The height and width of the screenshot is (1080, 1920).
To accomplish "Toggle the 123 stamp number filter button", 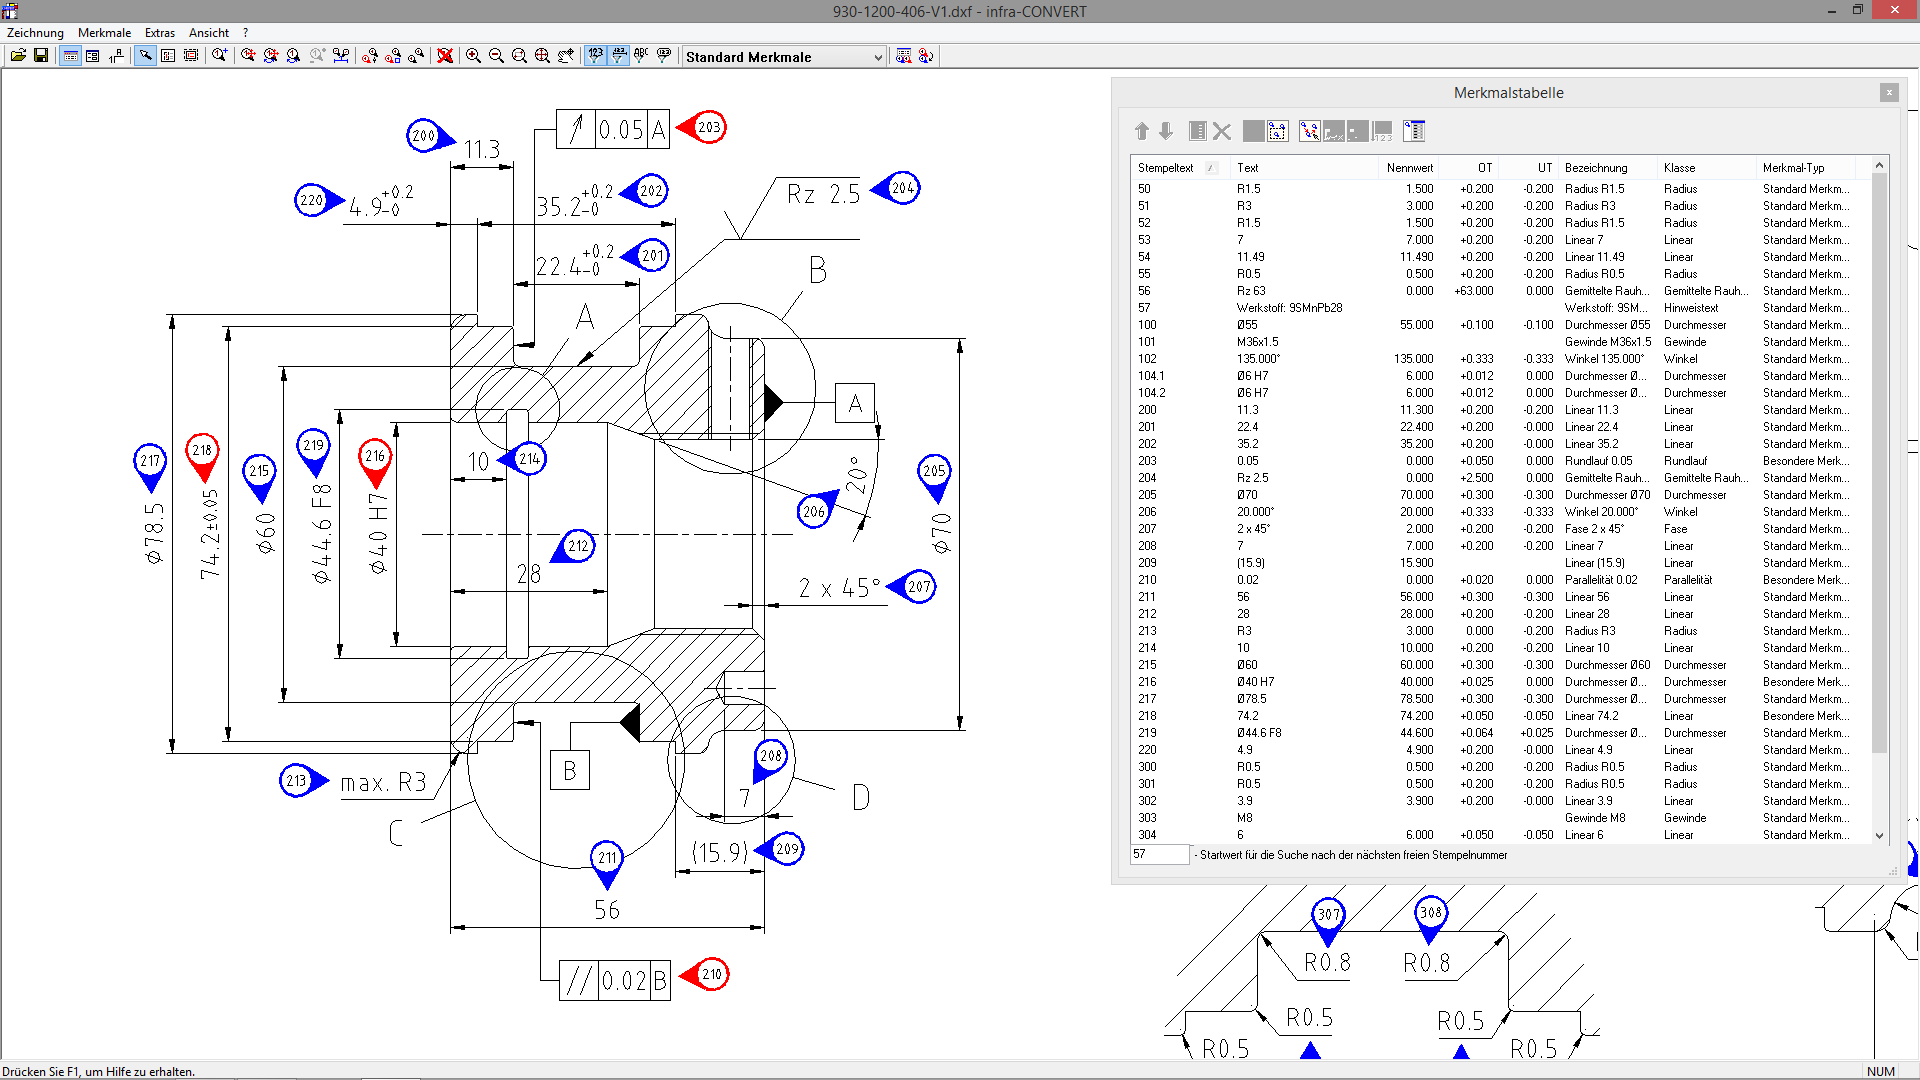I will [x=596, y=56].
